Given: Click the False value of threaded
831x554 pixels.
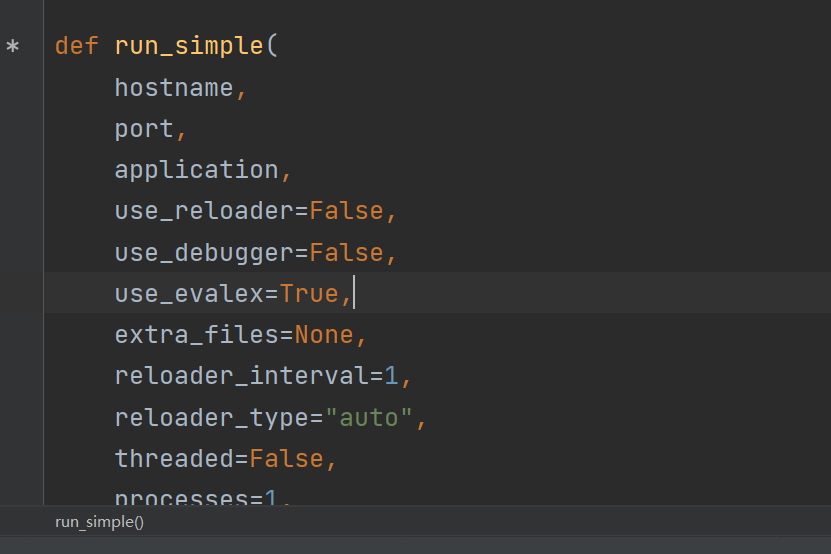Looking at the screenshot, I should tap(286, 459).
